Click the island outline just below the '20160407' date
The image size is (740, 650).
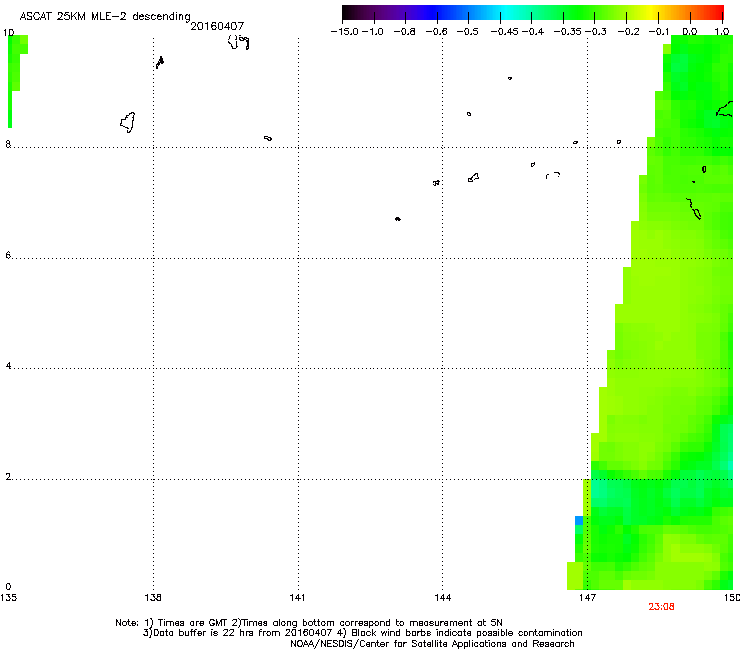(x=239, y=42)
